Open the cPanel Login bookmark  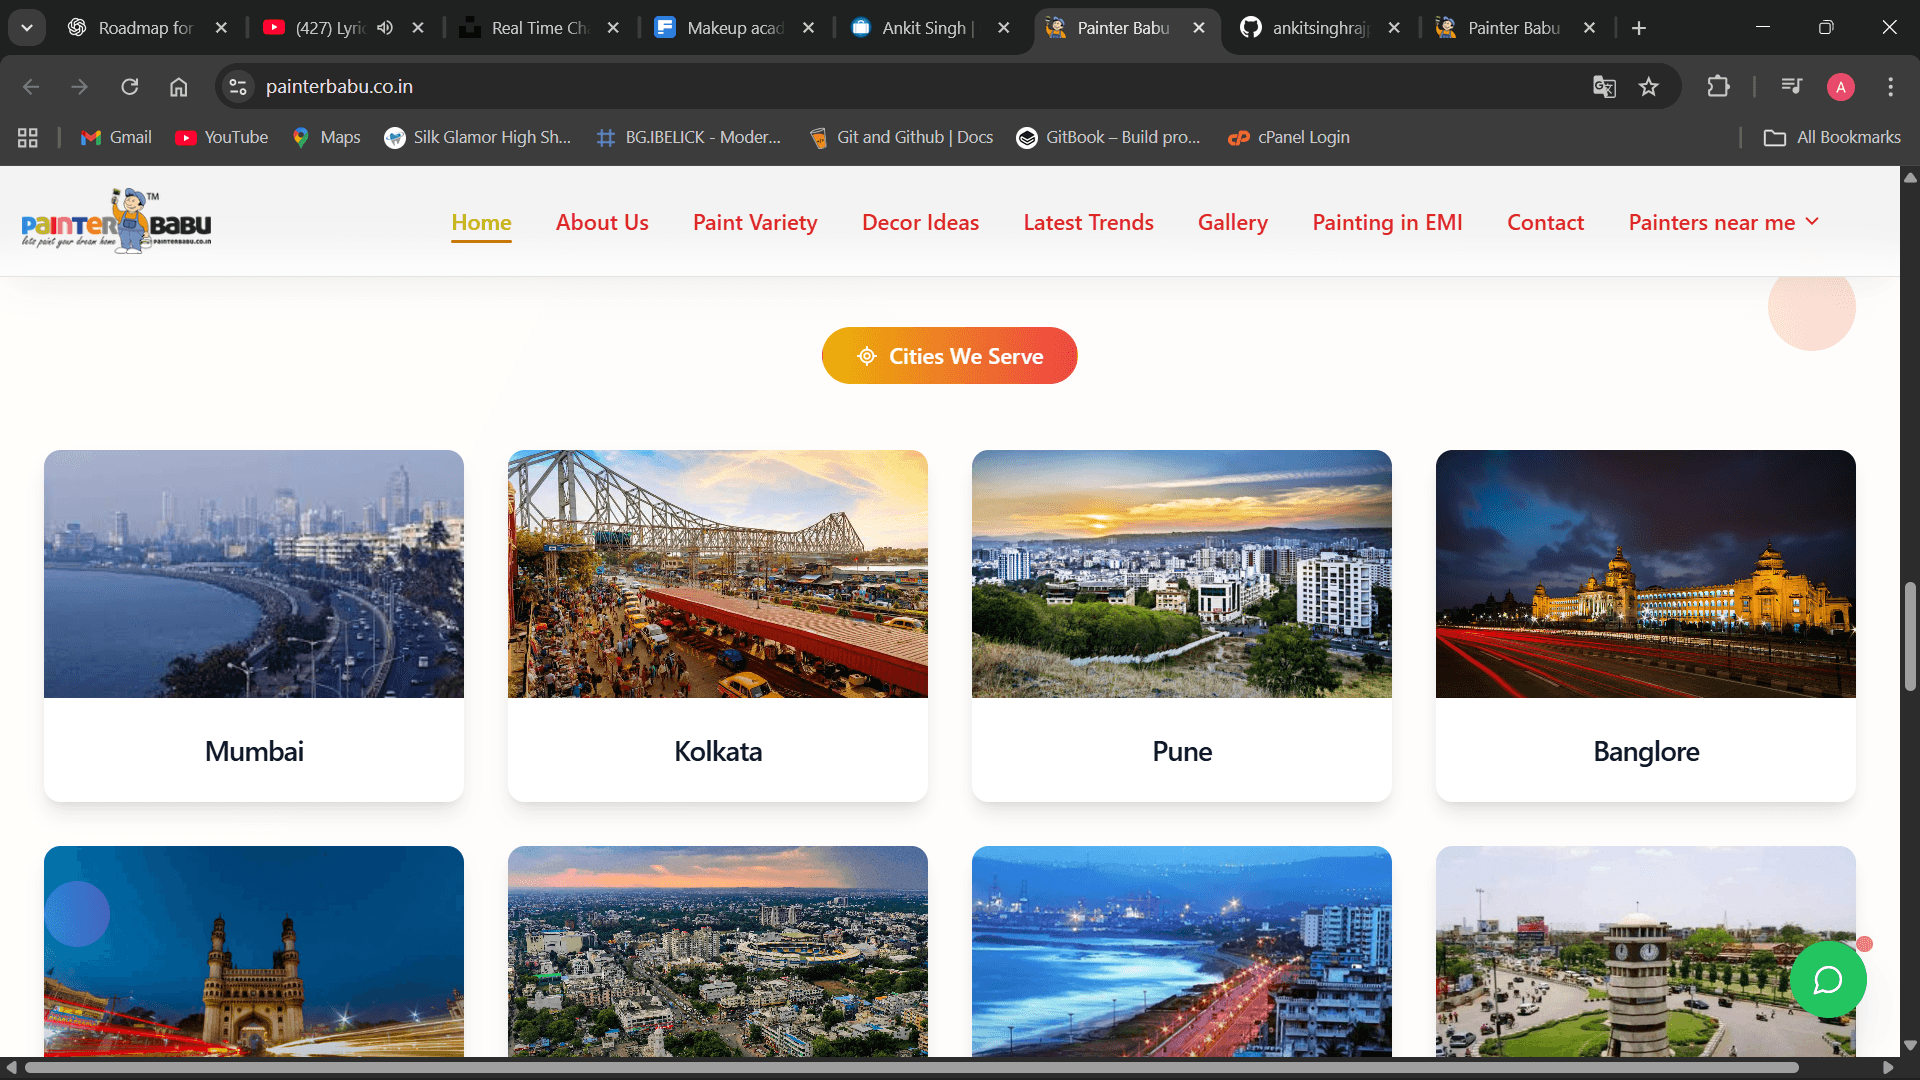[1289, 138]
